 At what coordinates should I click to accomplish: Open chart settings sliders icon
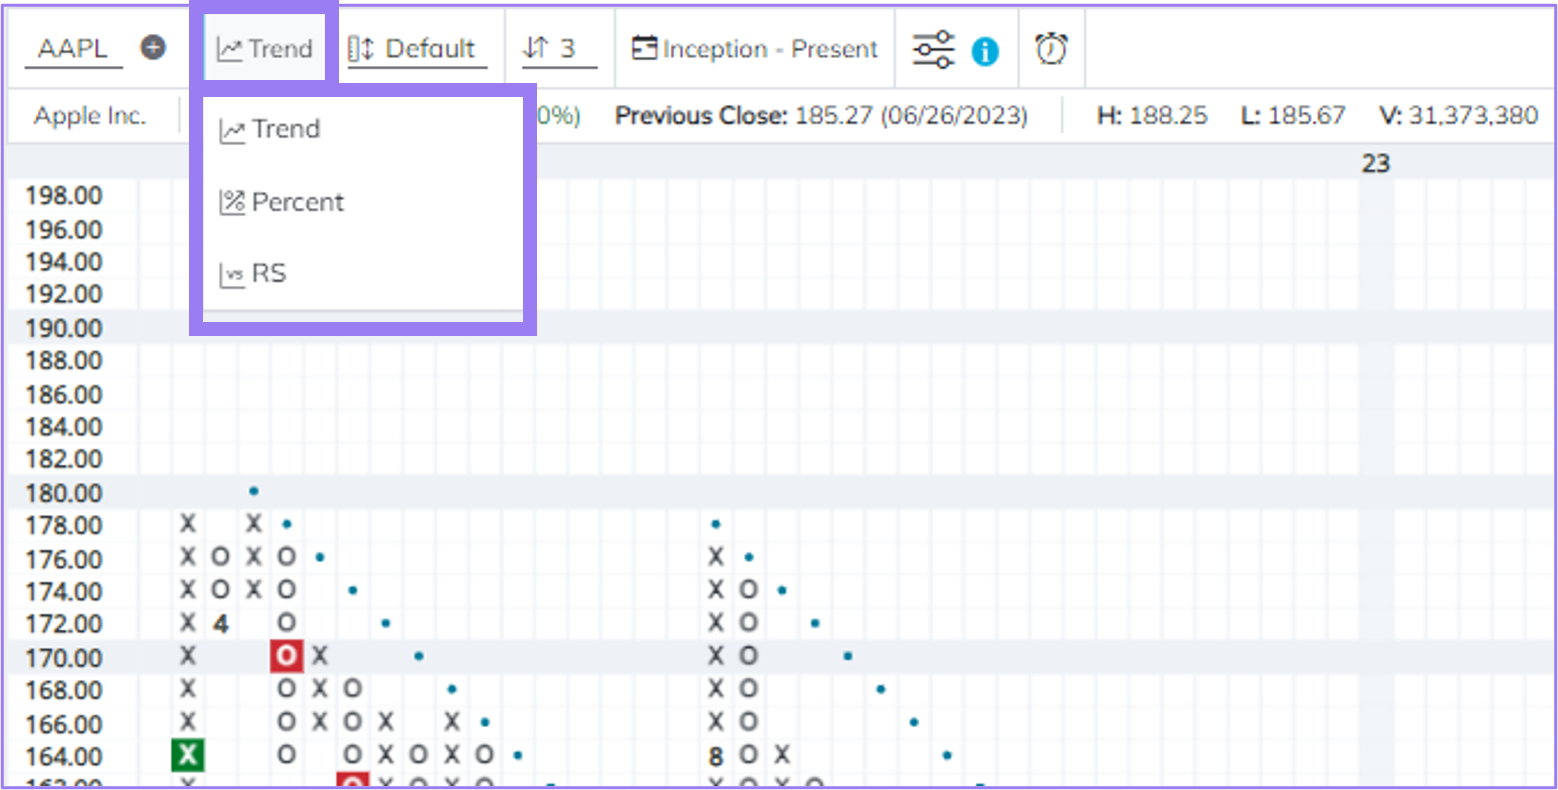933,49
